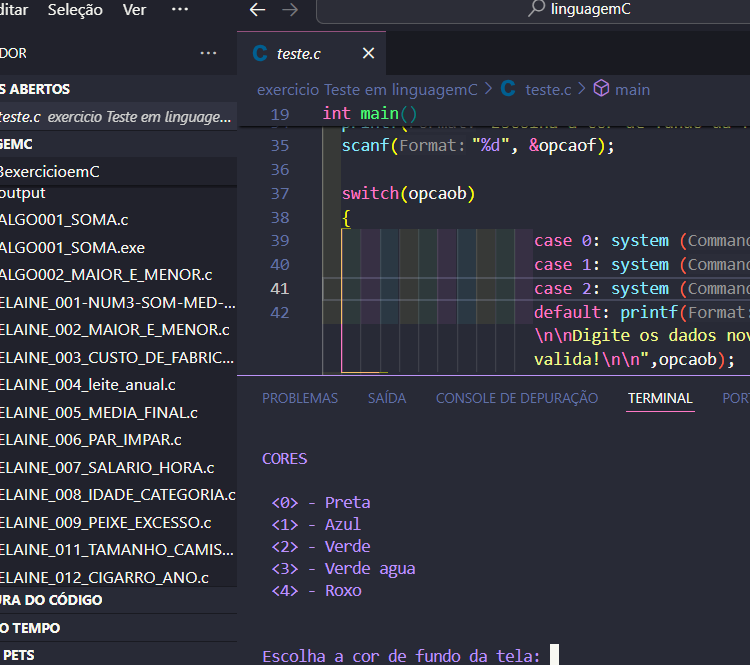Open explorer panel more actions ellipsis

tap(209, 53)
